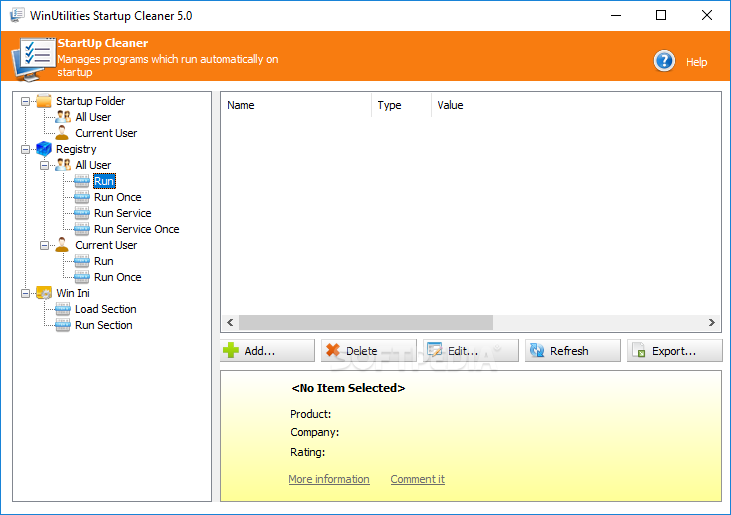The image size is (731, 515).
Task: Select the Load Section entry
Action: (106, 309)
